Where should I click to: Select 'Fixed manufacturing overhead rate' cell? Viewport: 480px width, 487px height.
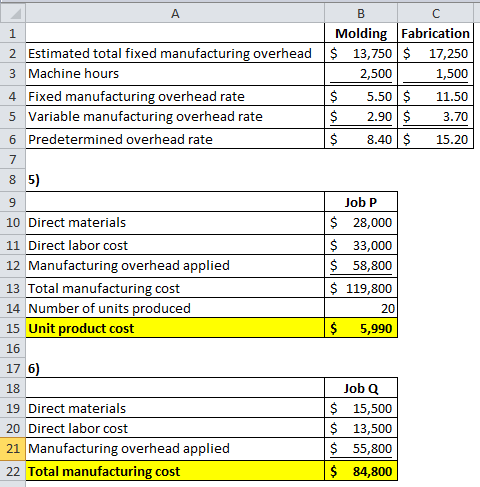point(175,96)
